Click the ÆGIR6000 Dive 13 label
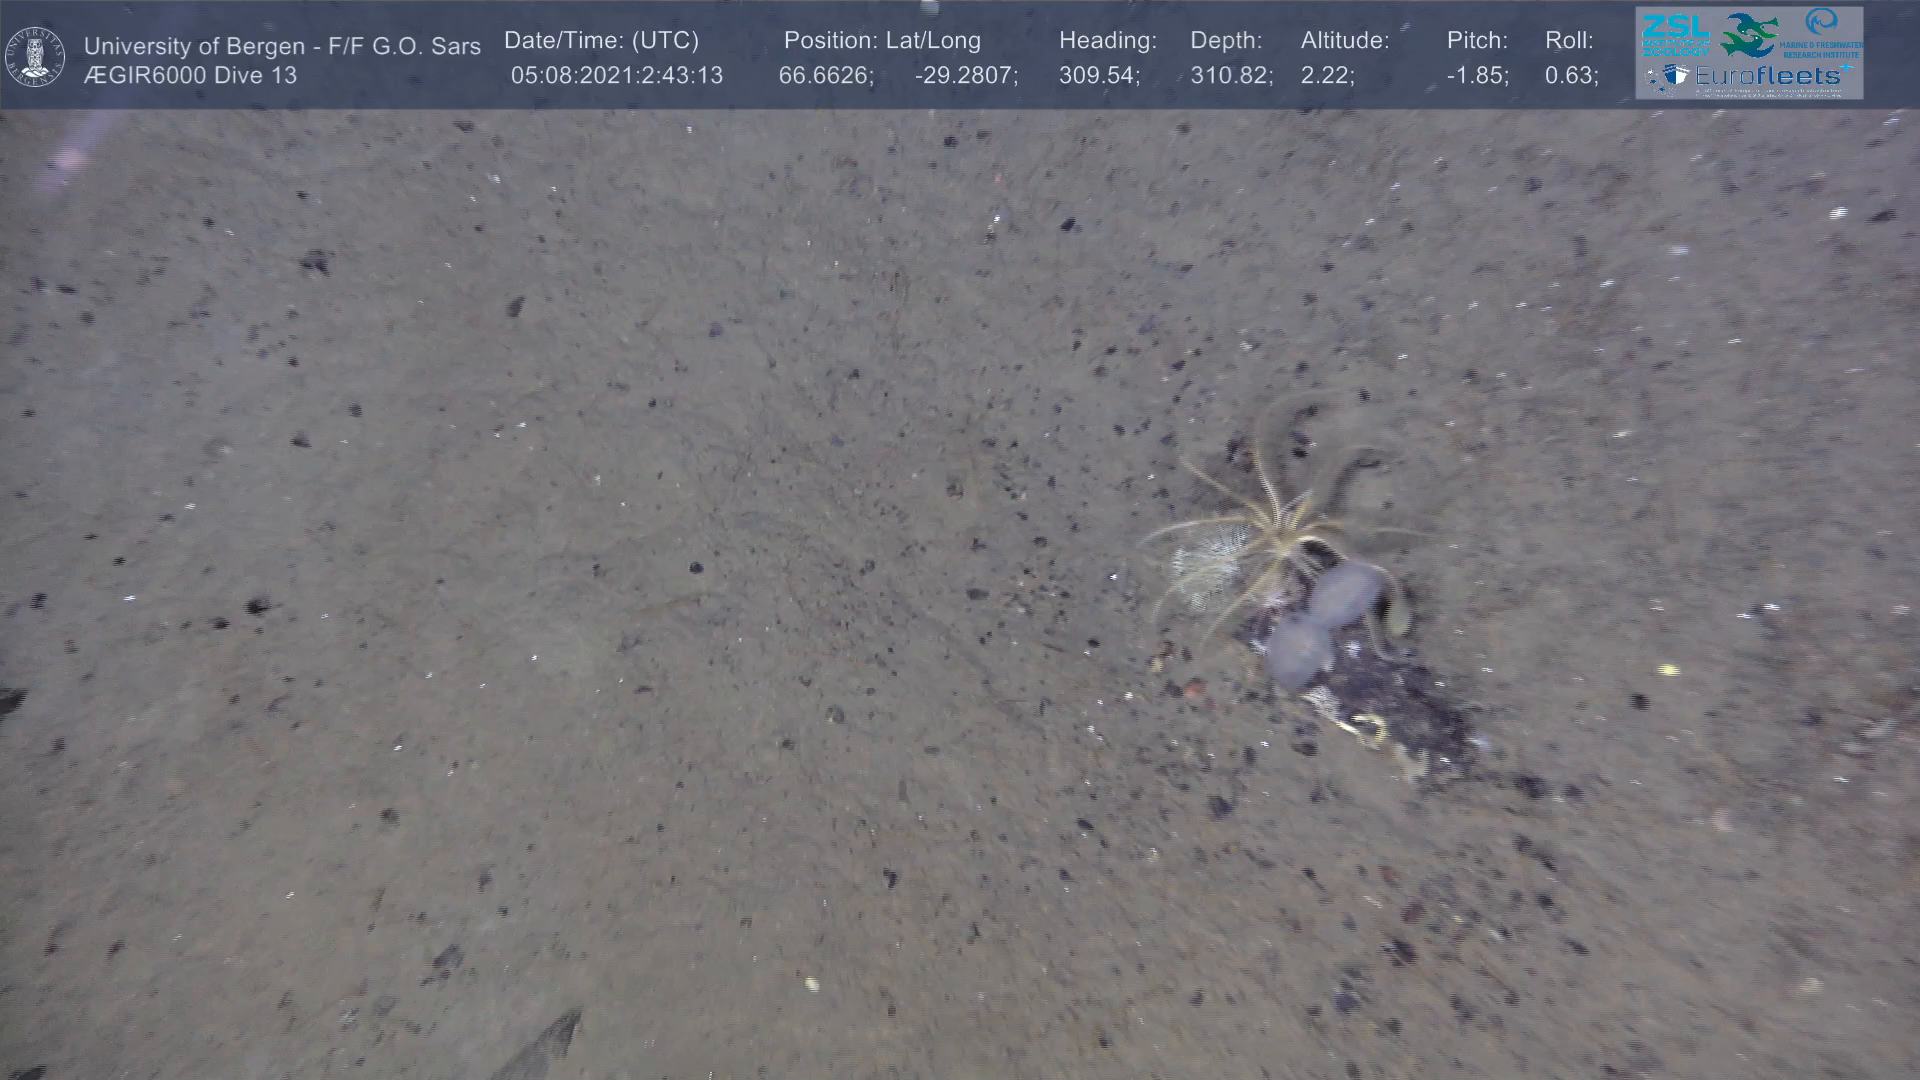The height and width of the screenshot is (1080, 1920). tap(190, 76)
